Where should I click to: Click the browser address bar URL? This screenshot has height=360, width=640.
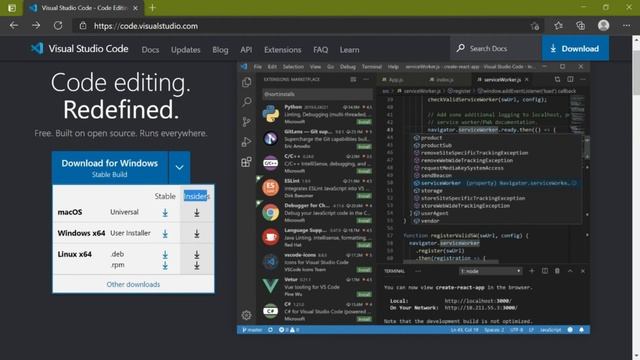(146, 26)
